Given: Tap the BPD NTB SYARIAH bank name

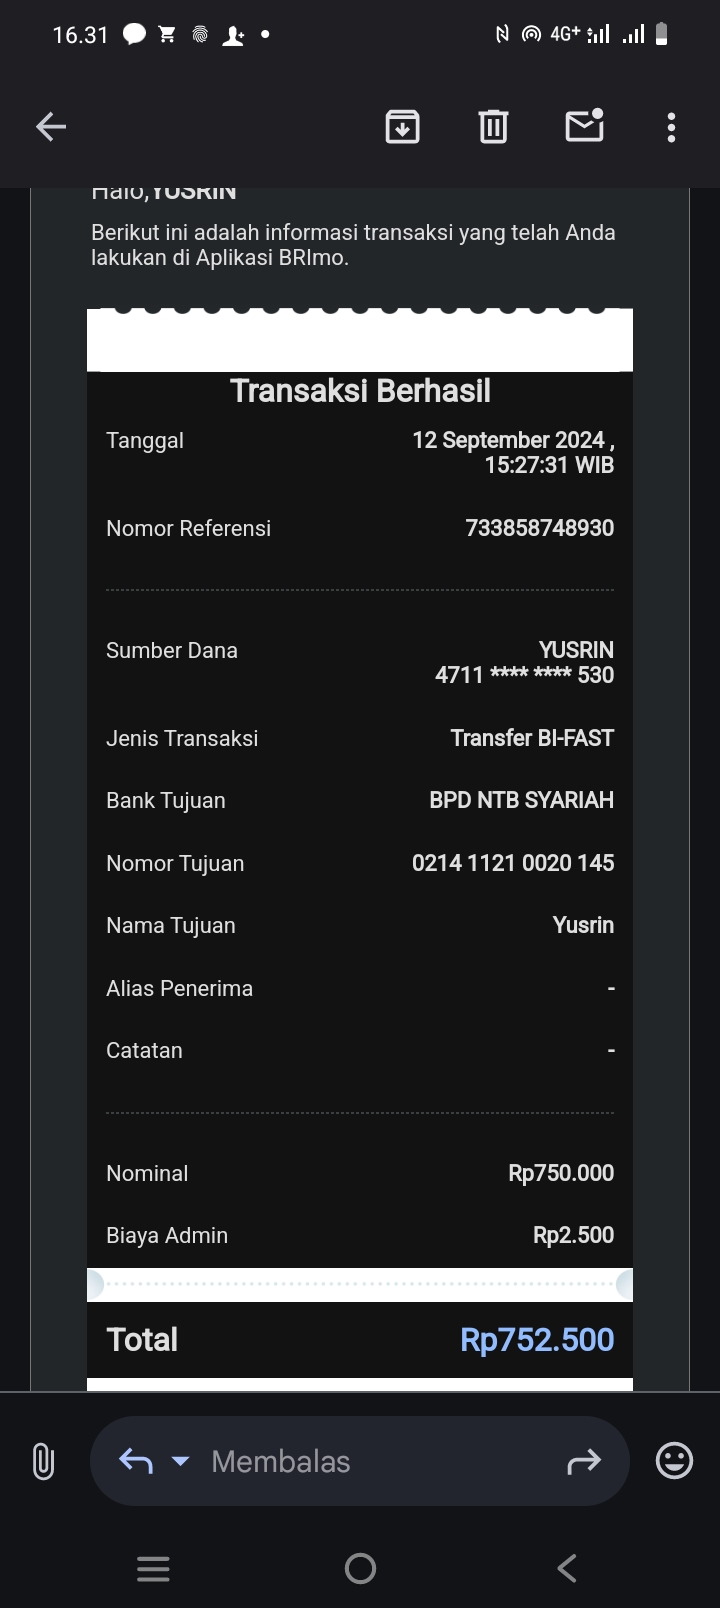Looking at the screenshot, I should click(x=521, y=800).
